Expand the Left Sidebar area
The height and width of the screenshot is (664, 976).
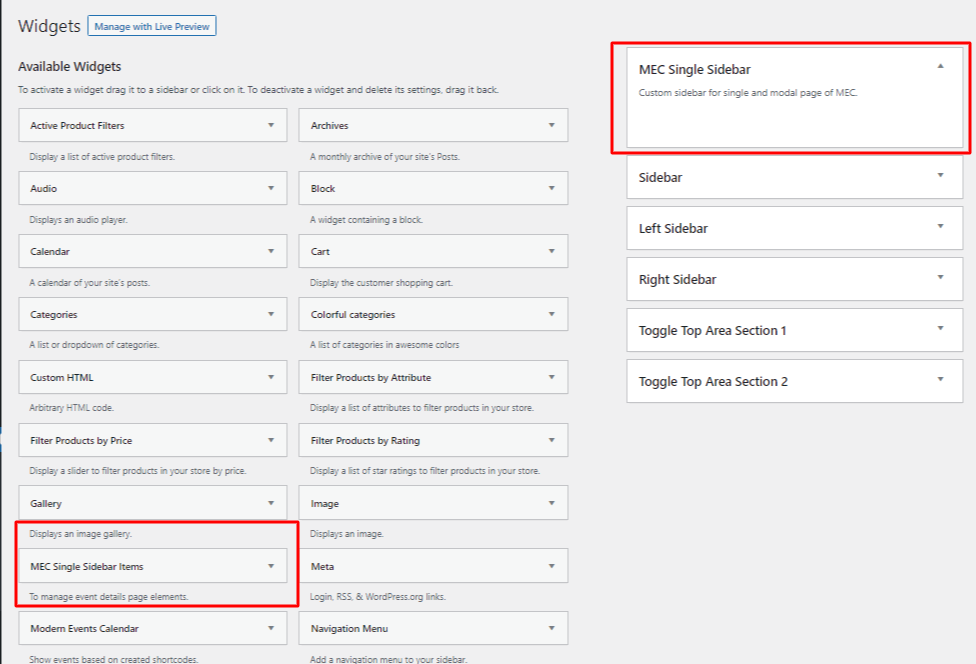coord(940,227)
